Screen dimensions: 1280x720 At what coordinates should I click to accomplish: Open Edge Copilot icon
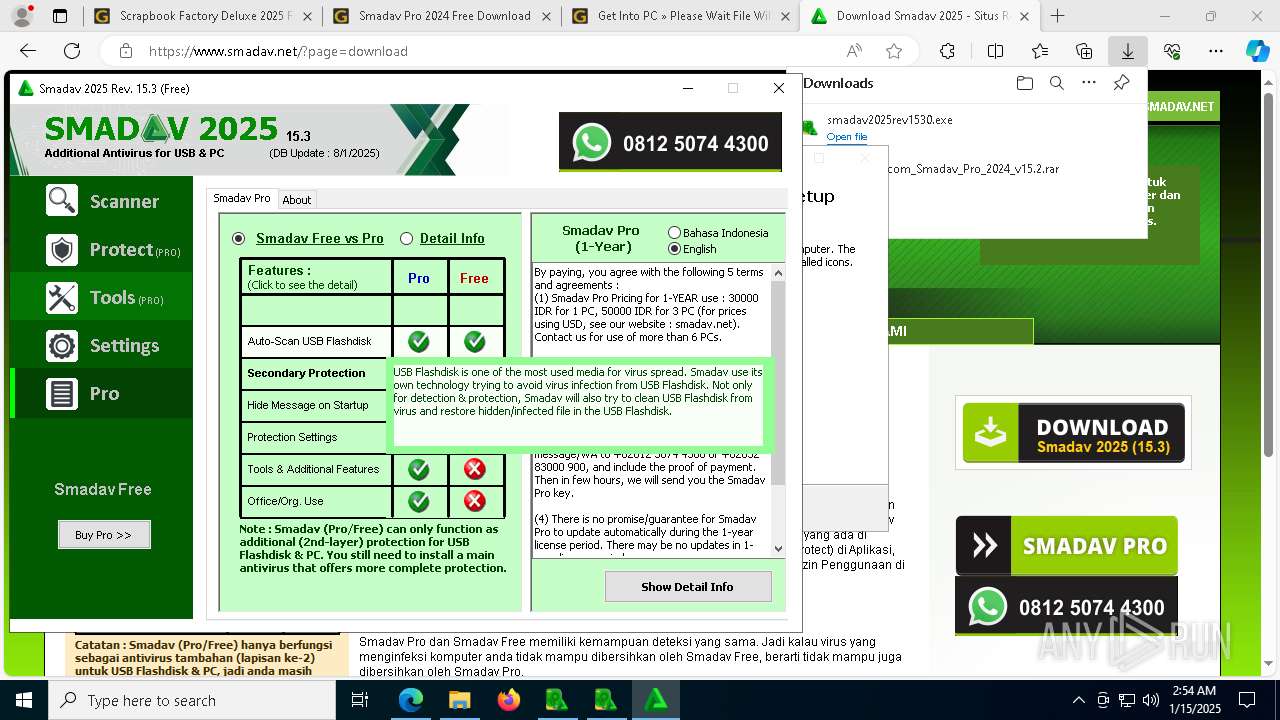coord(1257,51)
